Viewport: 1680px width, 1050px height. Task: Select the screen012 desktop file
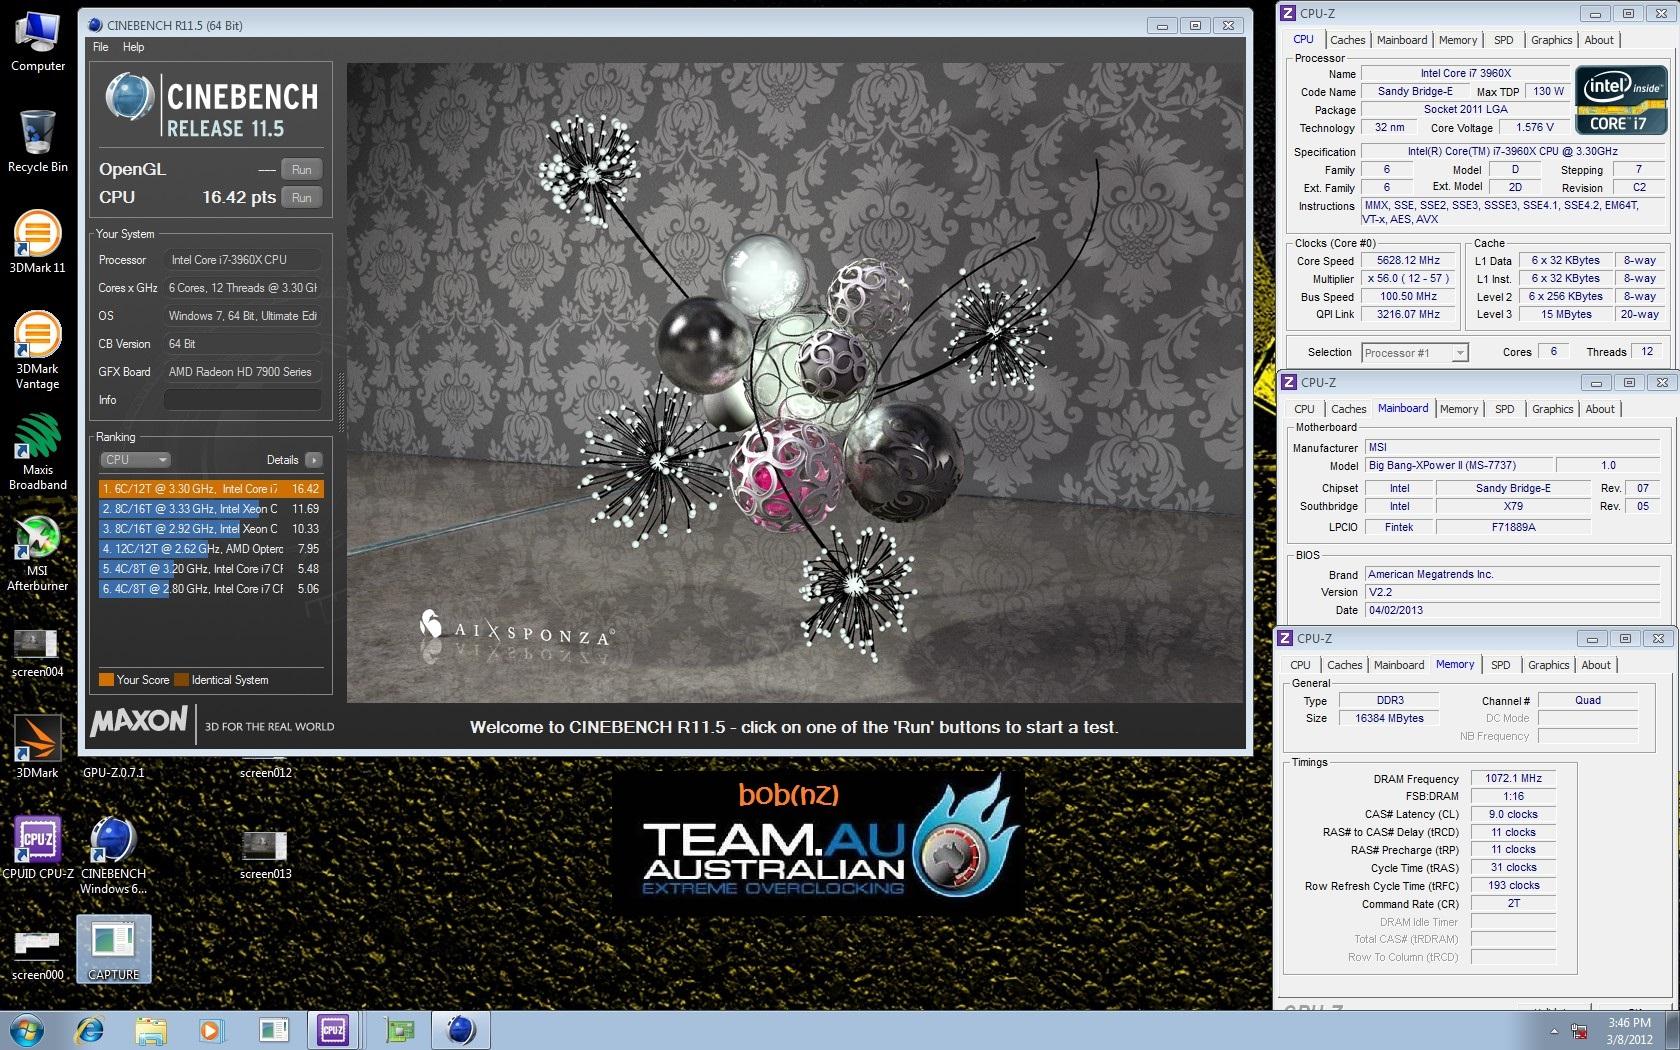pyautogui.click(x=265, y=772)
